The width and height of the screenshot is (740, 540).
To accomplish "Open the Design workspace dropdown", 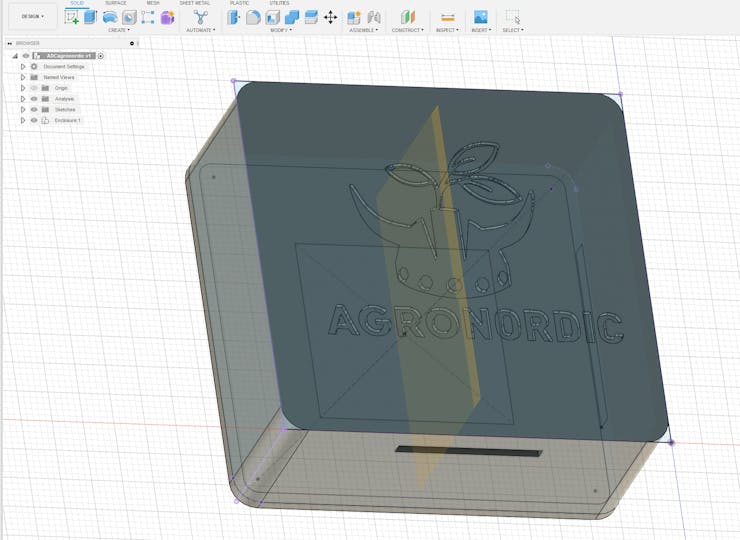I will click(x=32, y=16).
